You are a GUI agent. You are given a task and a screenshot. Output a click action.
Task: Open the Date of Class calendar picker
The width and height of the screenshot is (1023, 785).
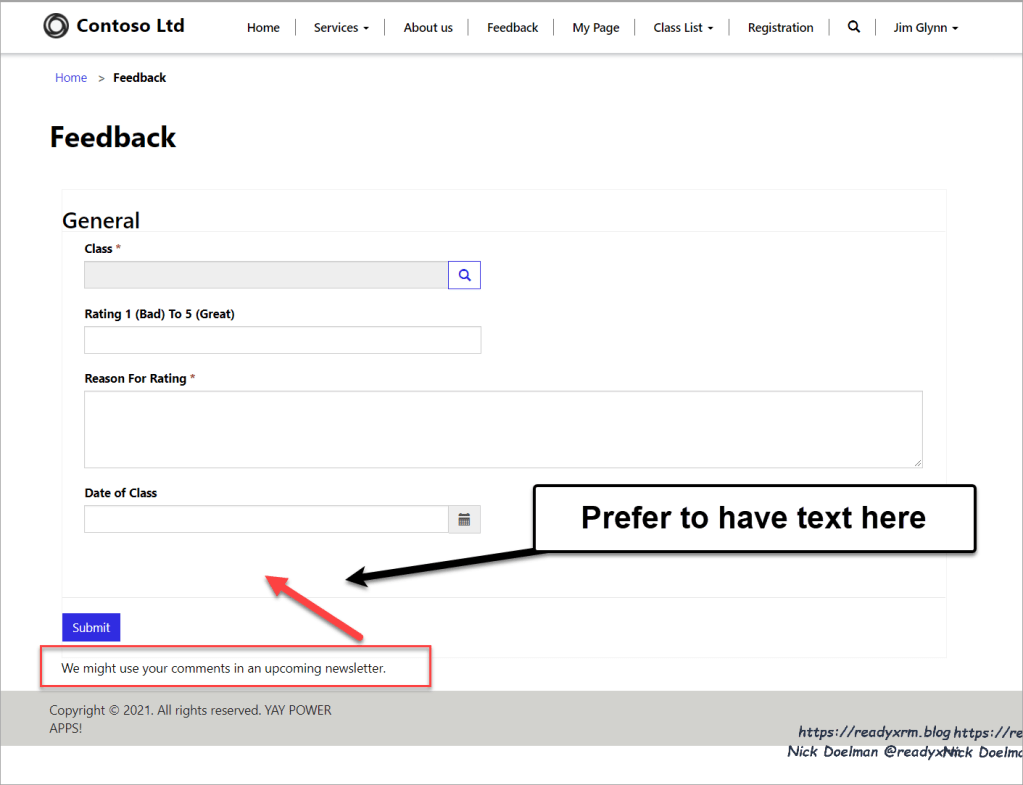coord(464,519)
